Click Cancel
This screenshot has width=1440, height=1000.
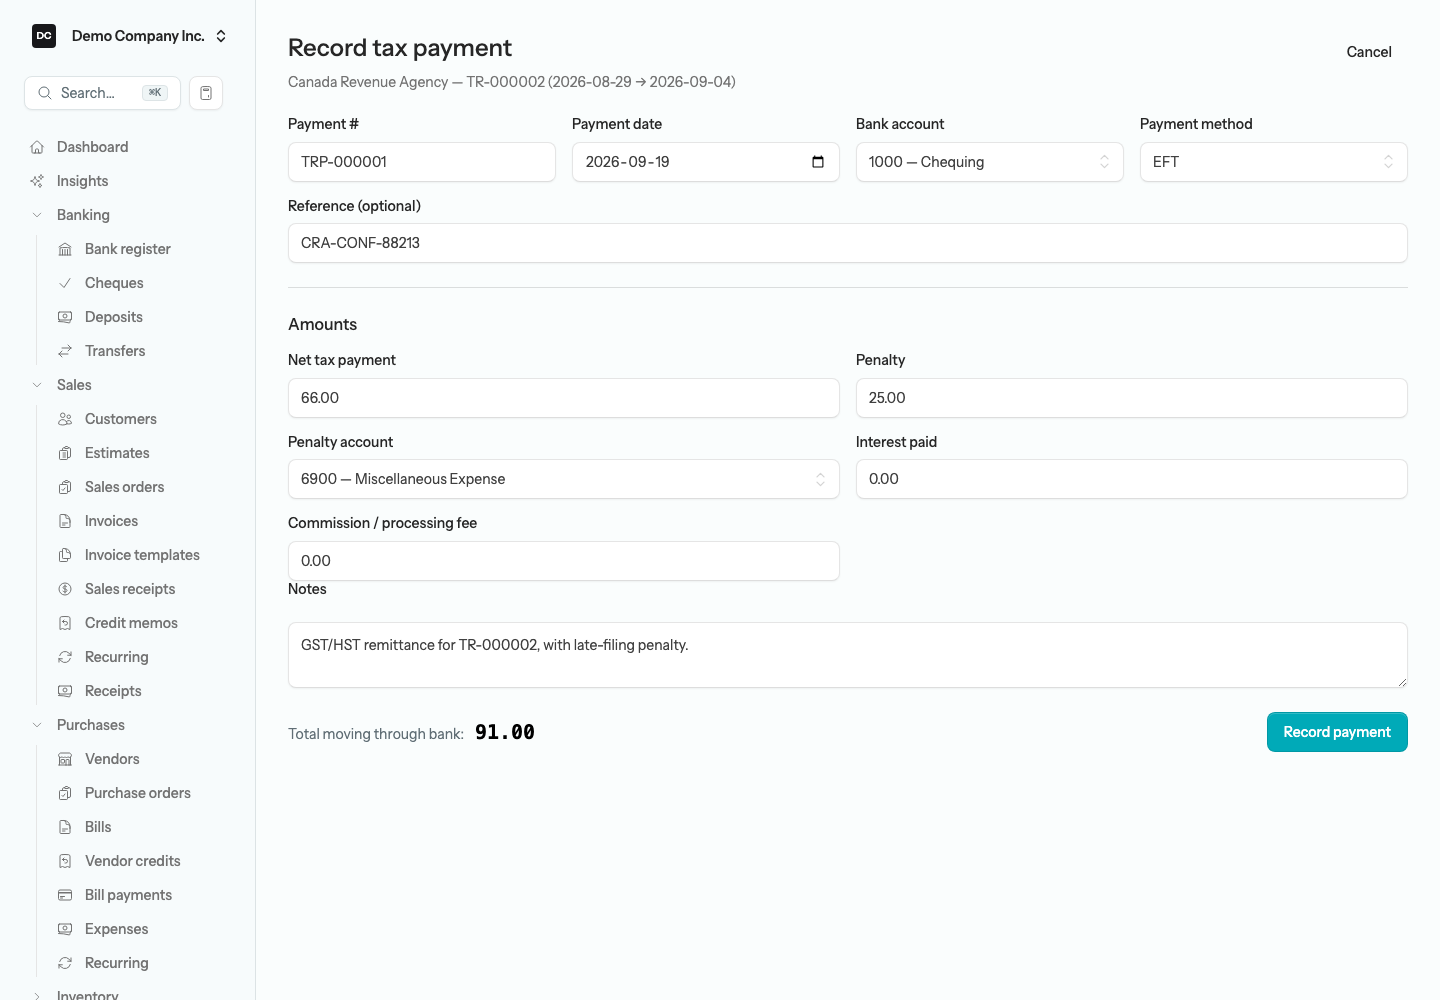tap(1369, 52)
